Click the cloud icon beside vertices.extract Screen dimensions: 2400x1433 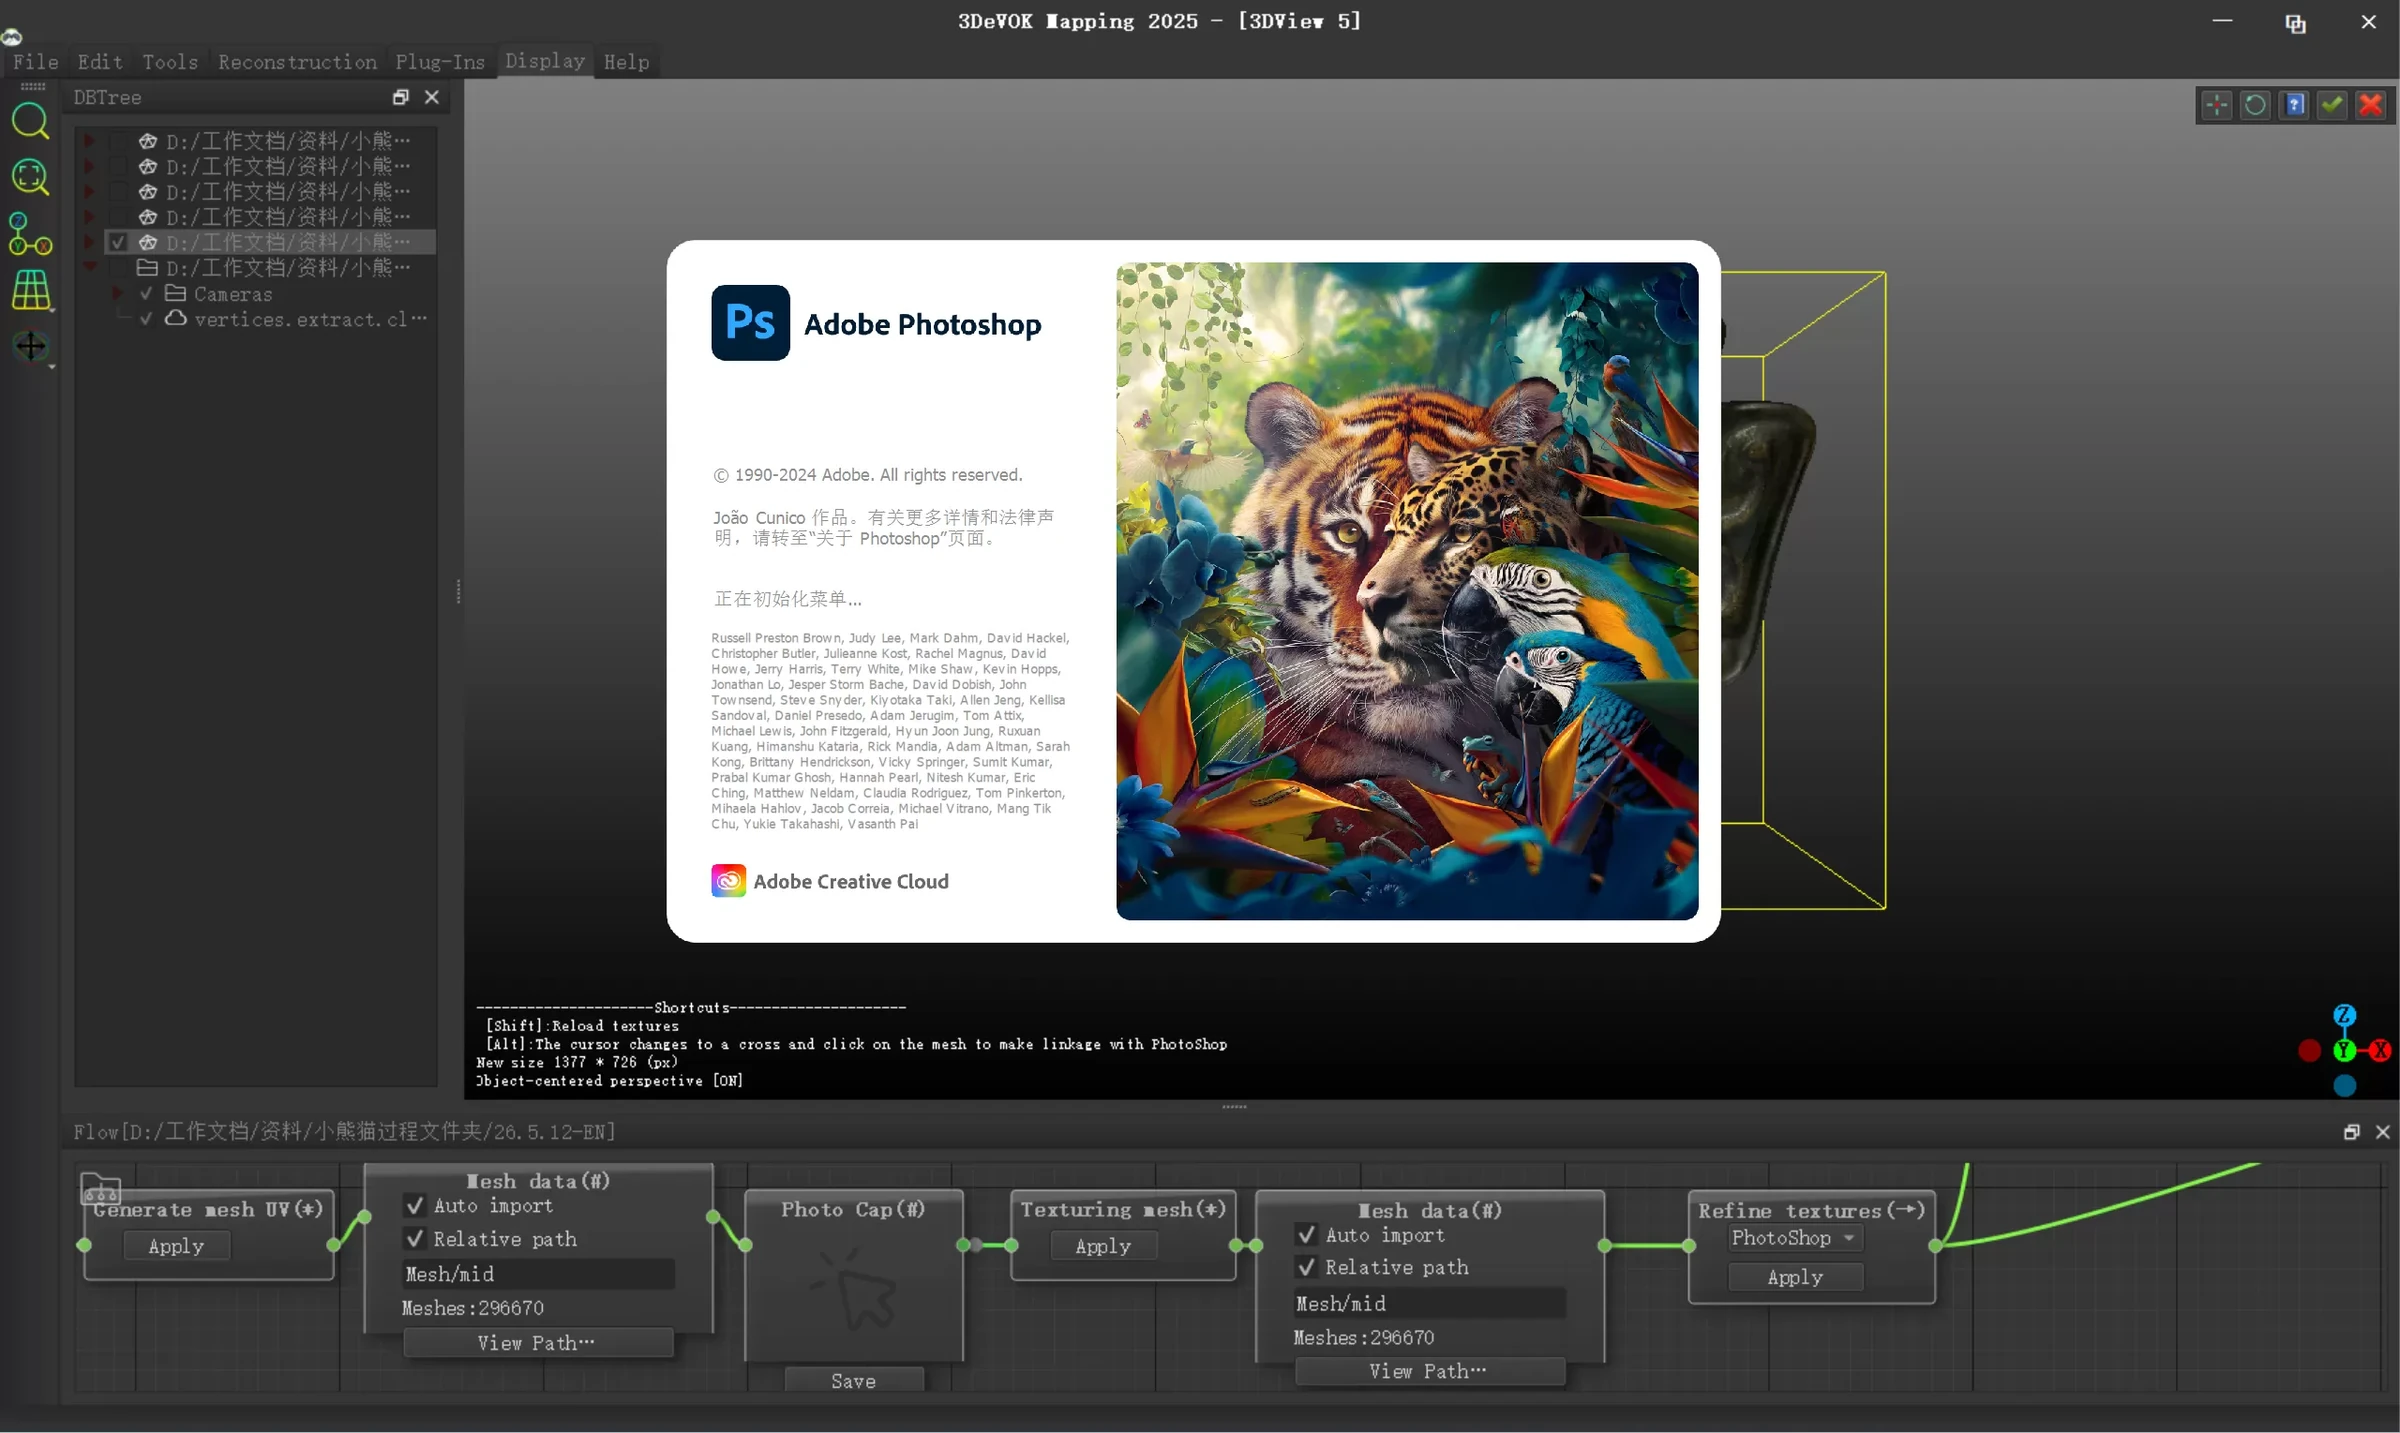175,318
